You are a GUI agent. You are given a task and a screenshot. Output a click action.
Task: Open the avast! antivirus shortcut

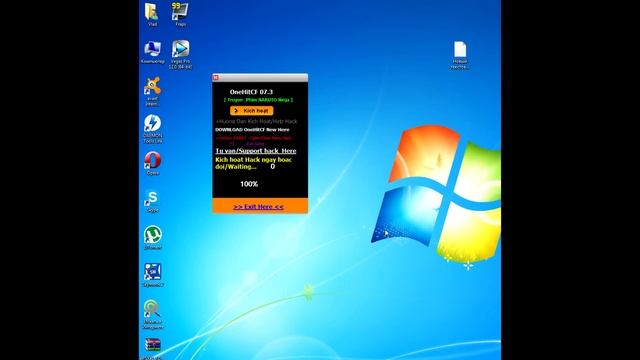pyautogui.click(x=152, y=91)
